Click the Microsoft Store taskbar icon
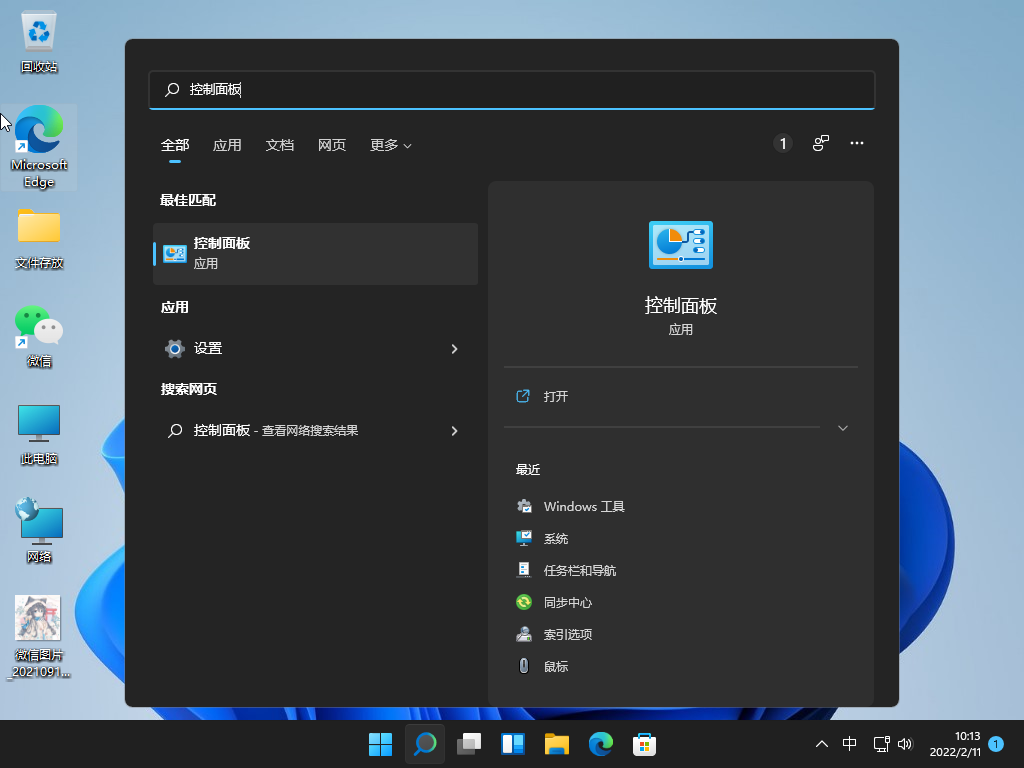Screen dimensions: 1024x768 644,744
